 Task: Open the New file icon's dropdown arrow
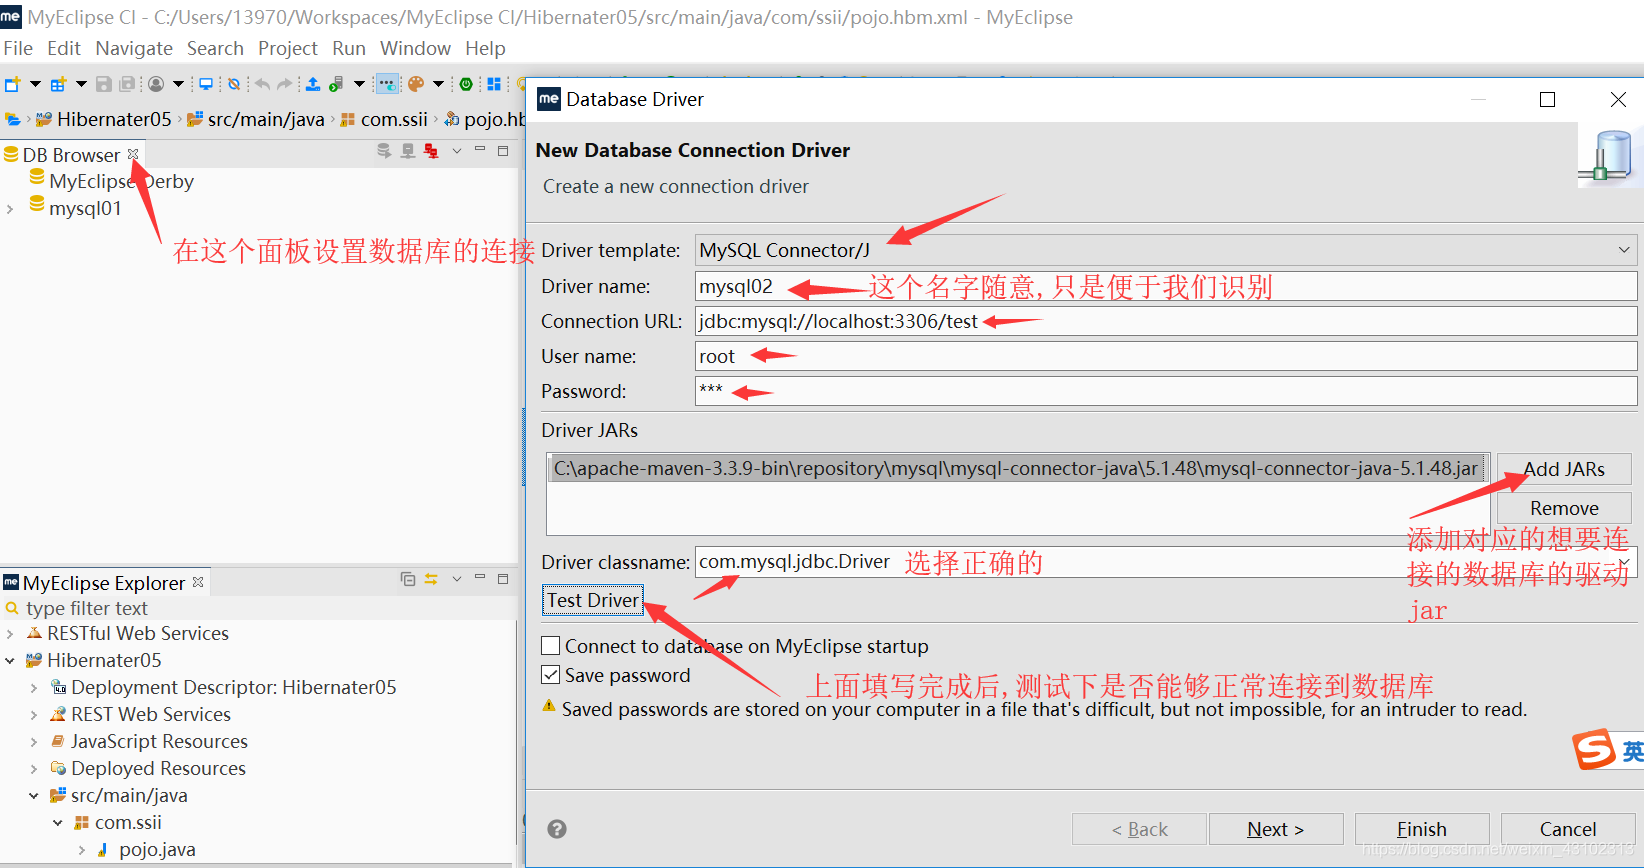pos(35,85)
